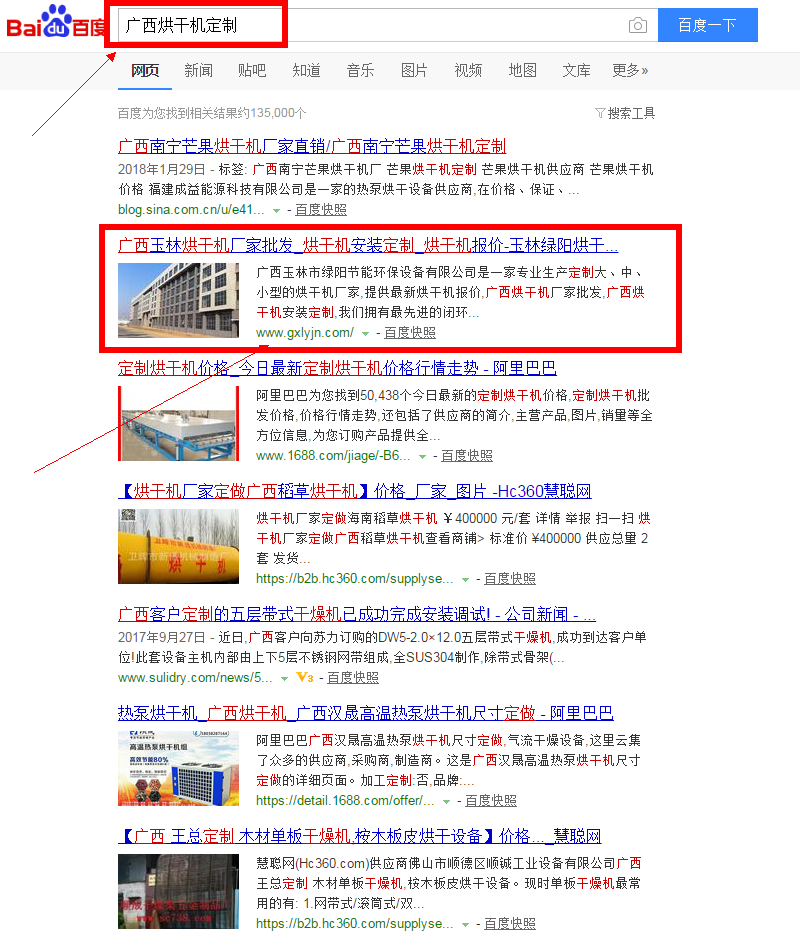Open 热泵烘干机 广西汉晟 阿里巴巴 link
This screenshot has height=936, width=800.
pyautogui.click(x=366, y=713)
